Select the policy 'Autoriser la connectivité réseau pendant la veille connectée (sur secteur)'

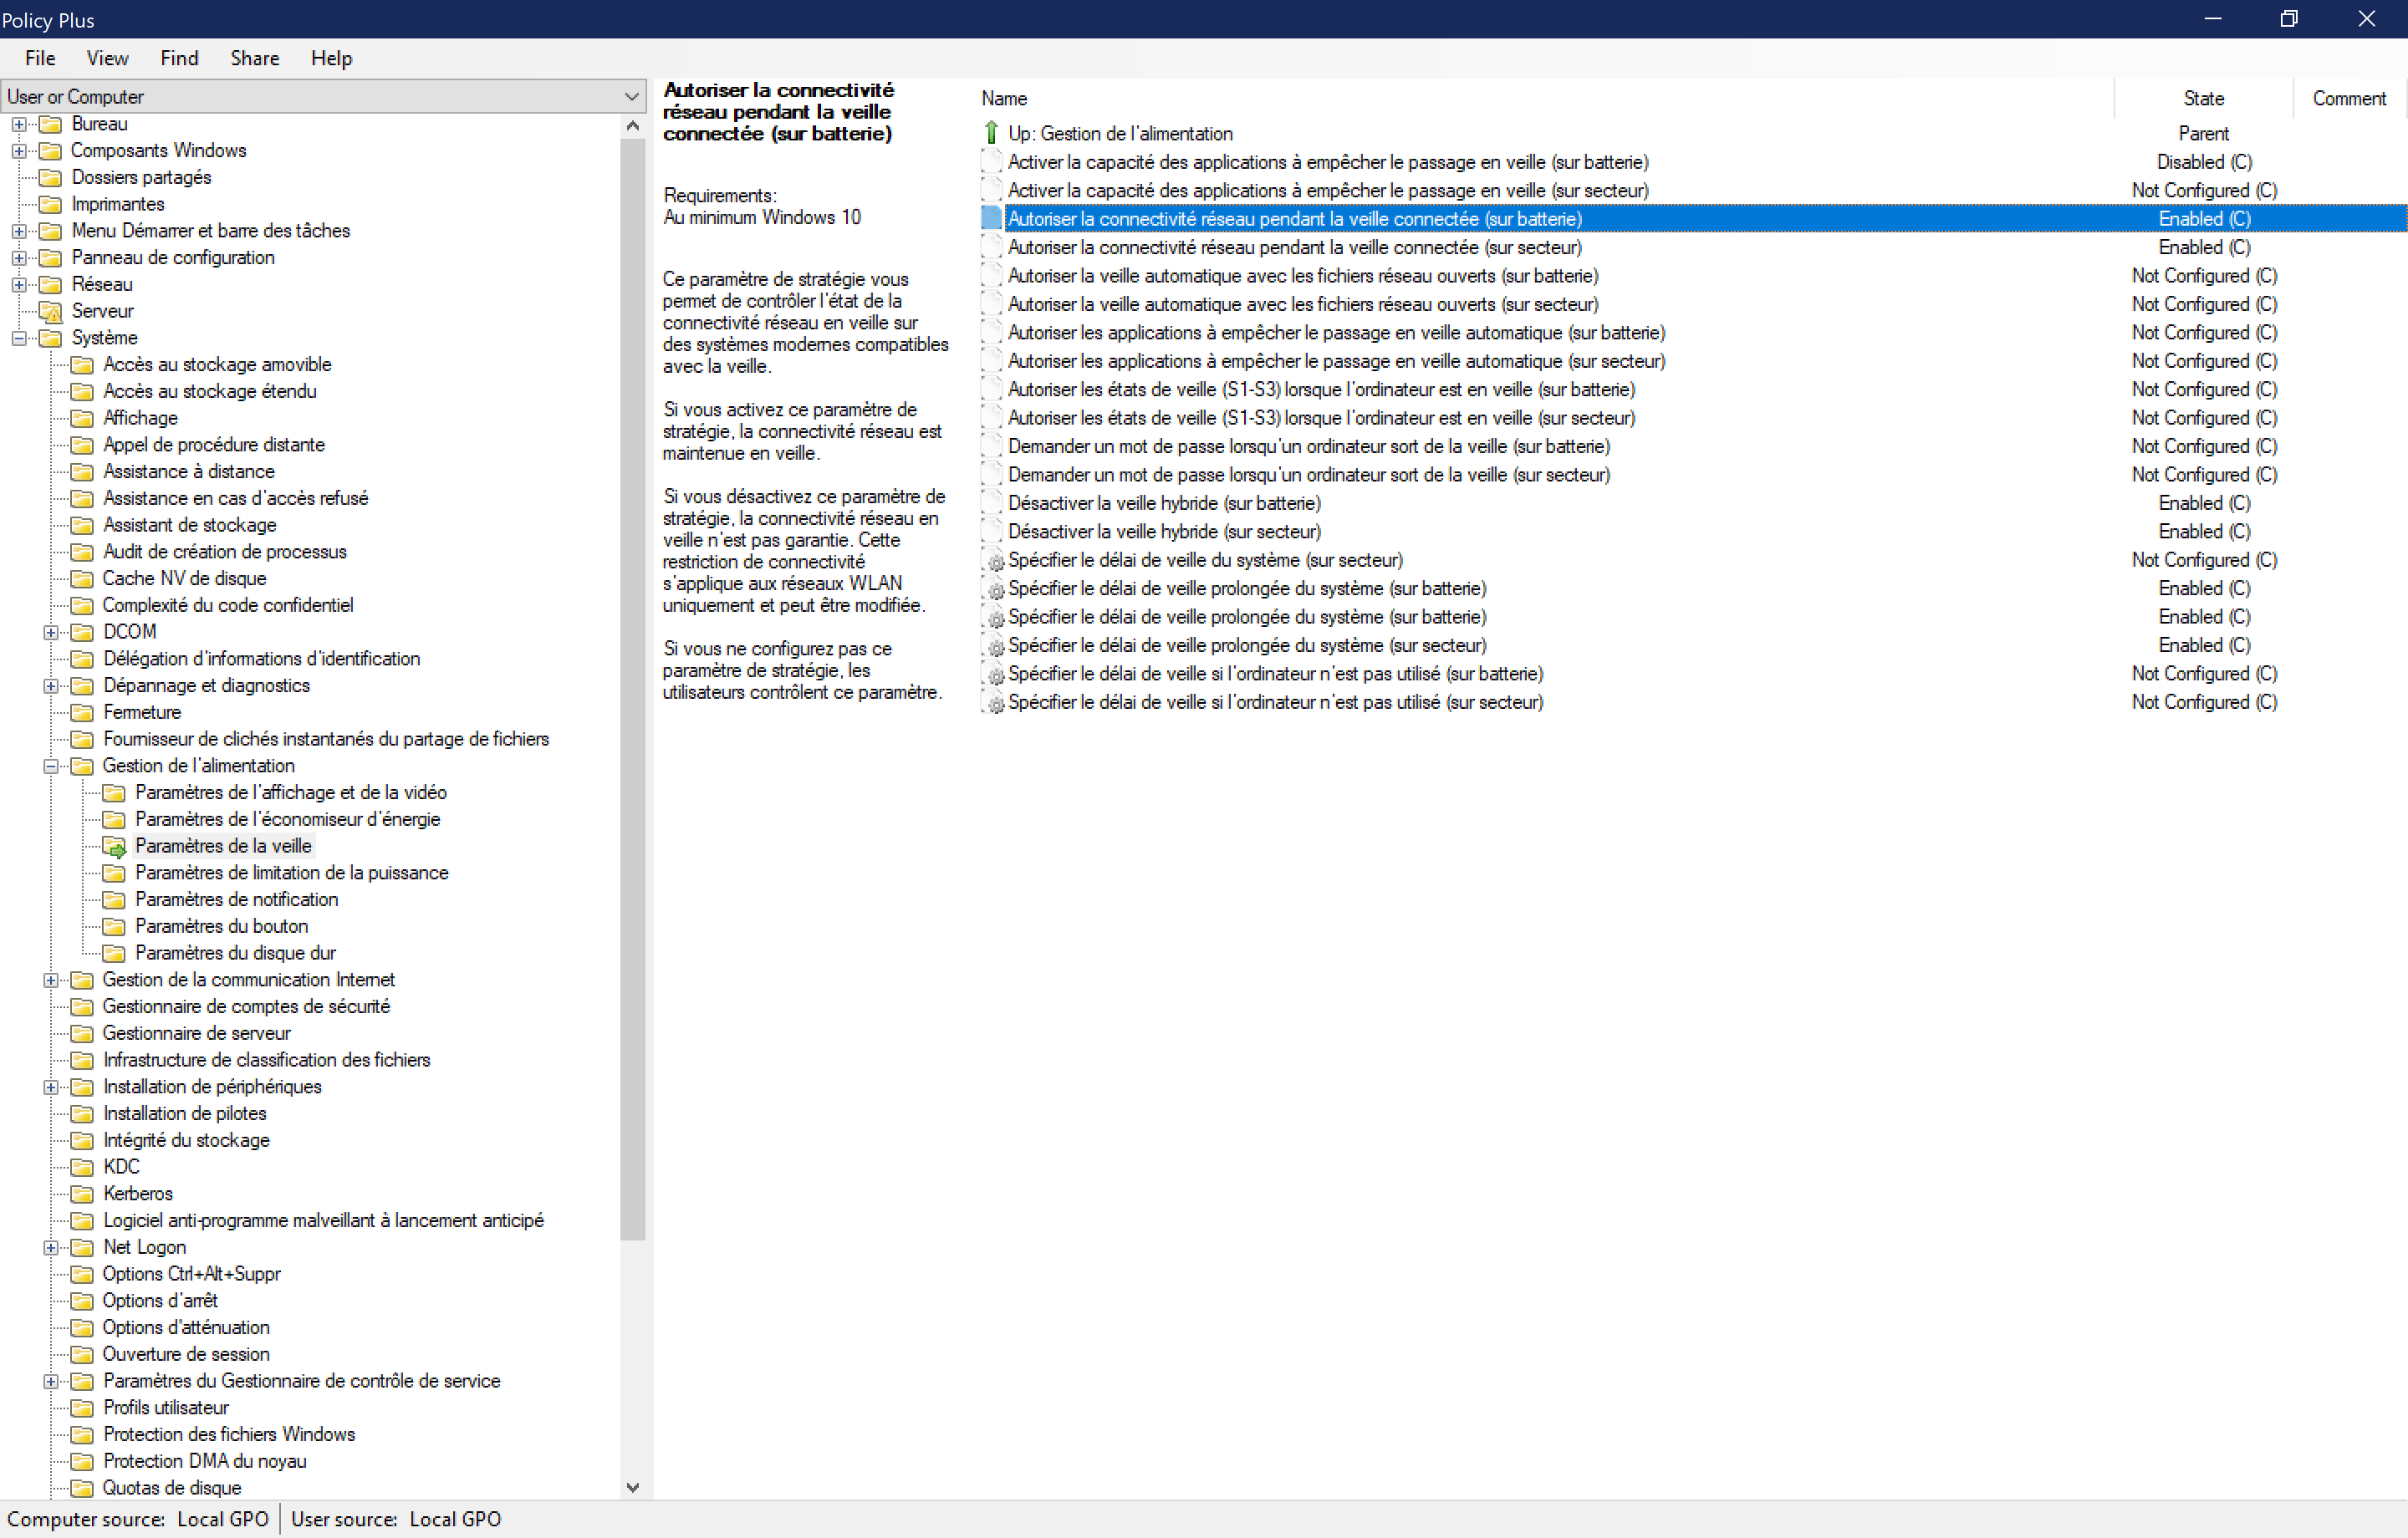point(1294,247)
